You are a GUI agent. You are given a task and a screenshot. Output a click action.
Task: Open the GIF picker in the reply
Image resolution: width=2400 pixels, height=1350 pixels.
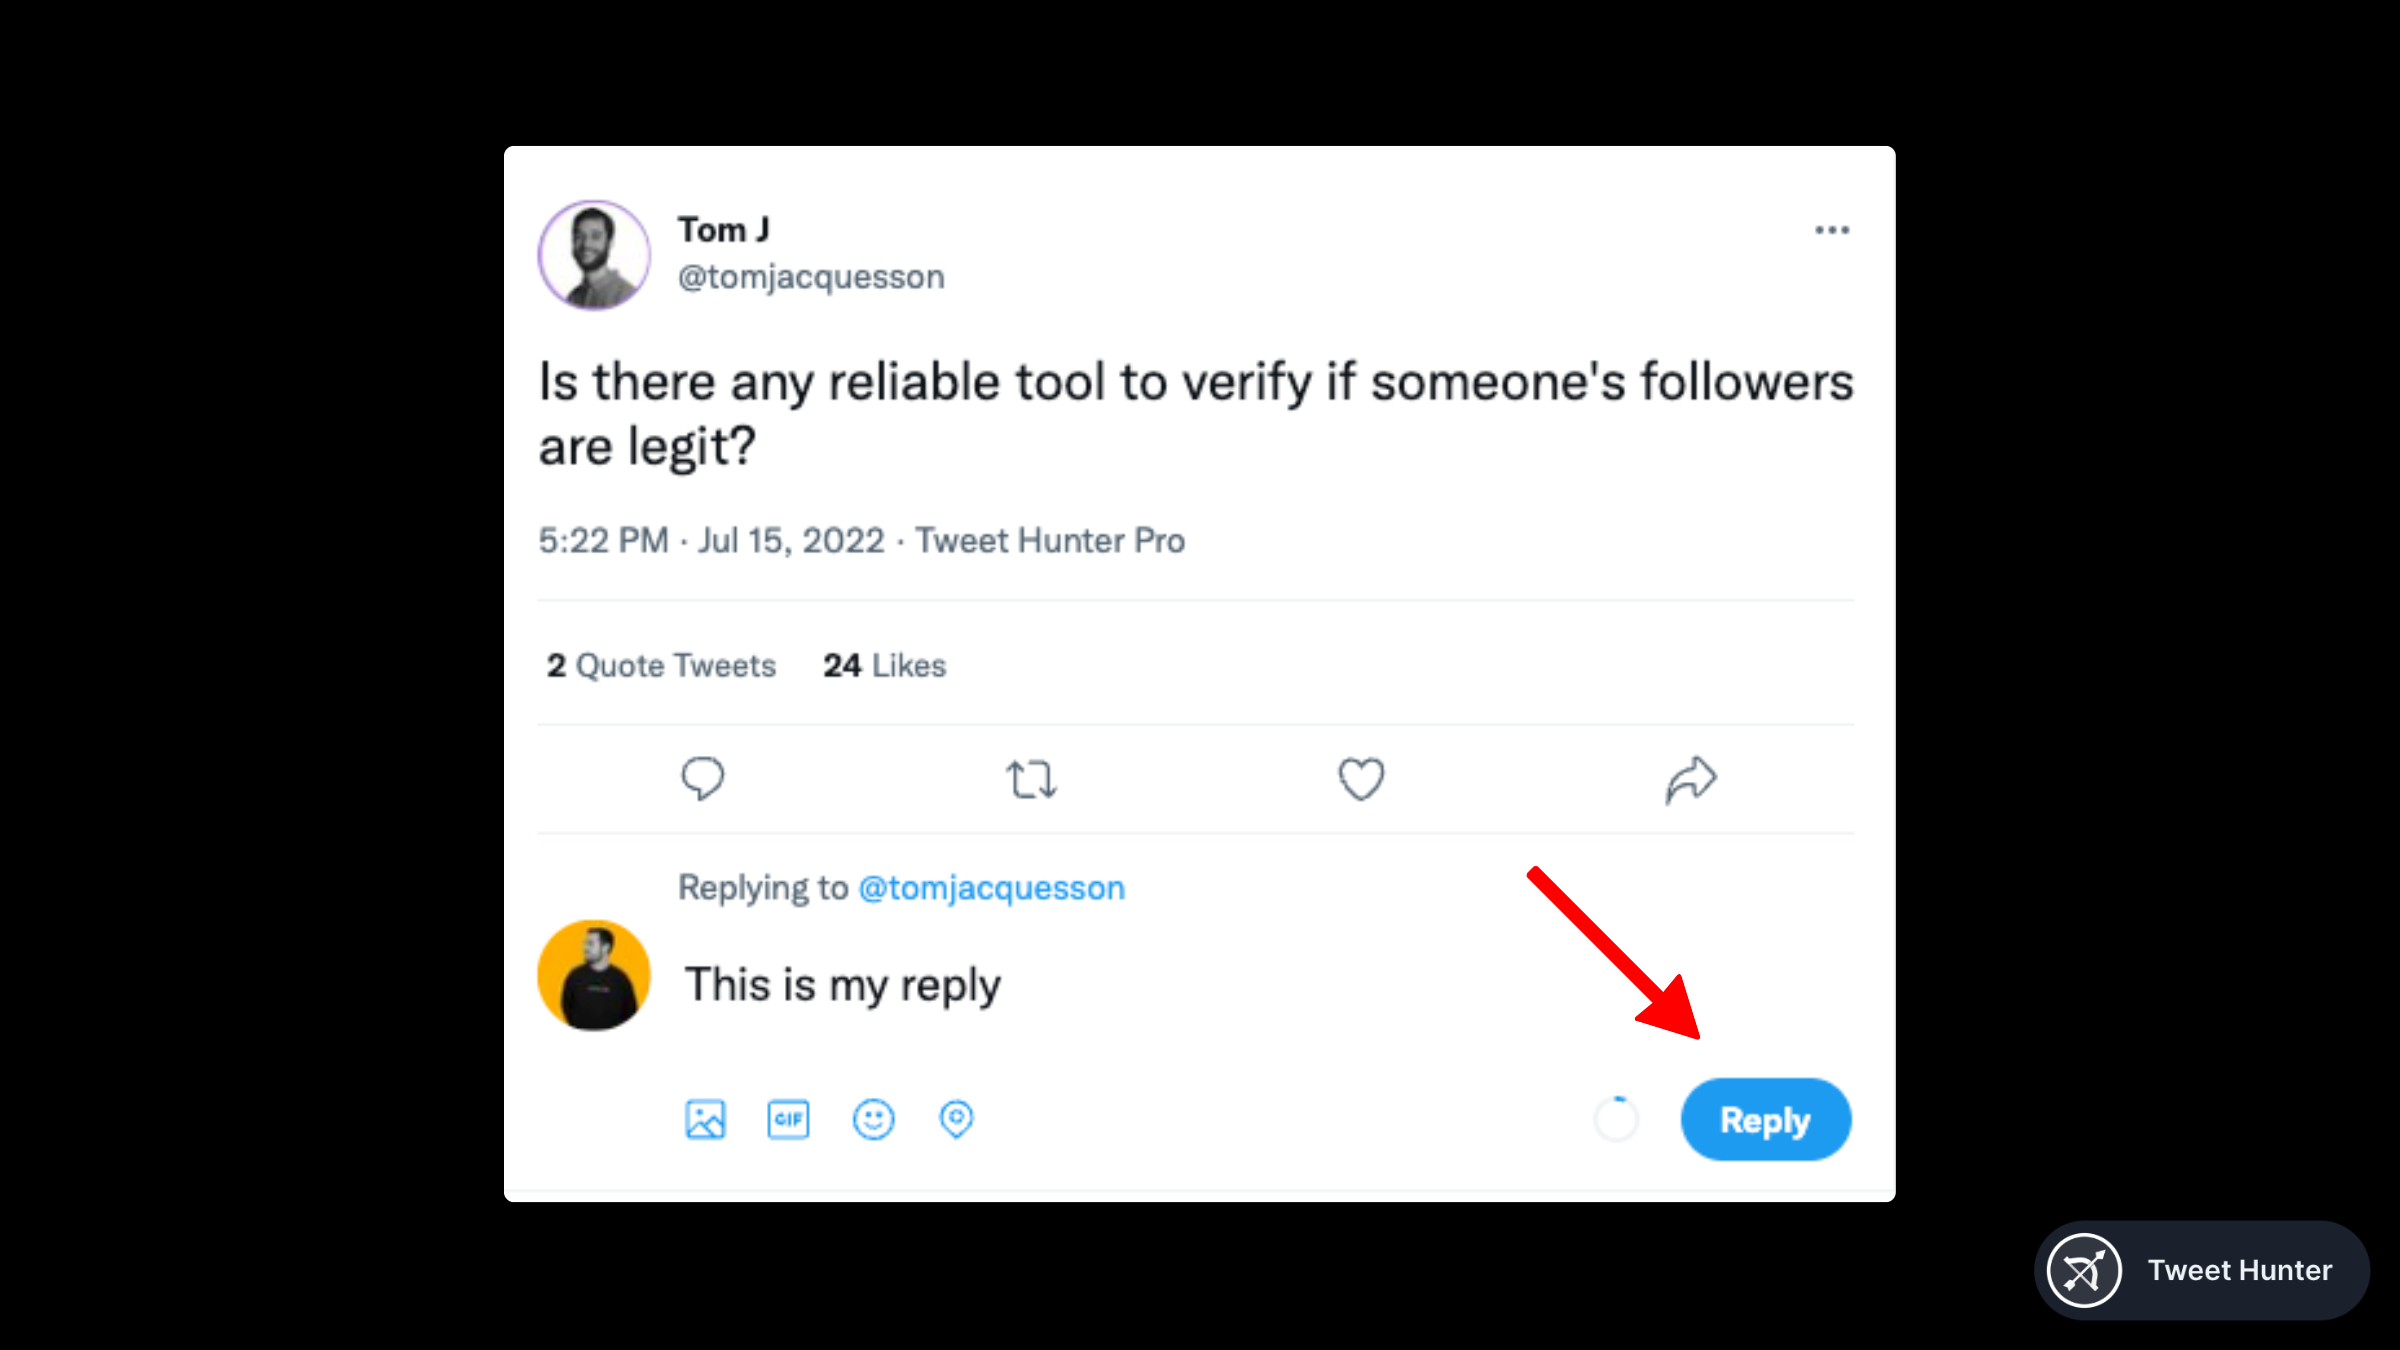pos(788,1119)
